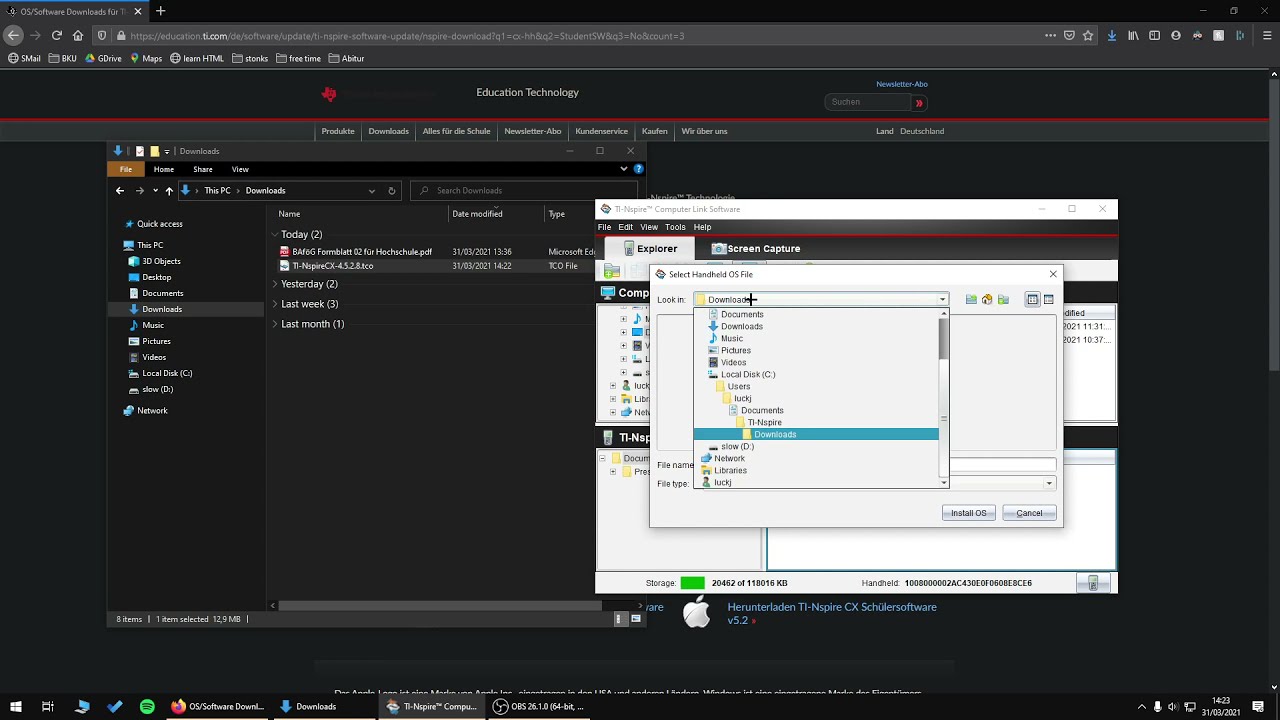Cancel the Select Handheld OS File dialog
Image resolution: width=1280 pixels, height=720 pixels.
[1029, 513]
